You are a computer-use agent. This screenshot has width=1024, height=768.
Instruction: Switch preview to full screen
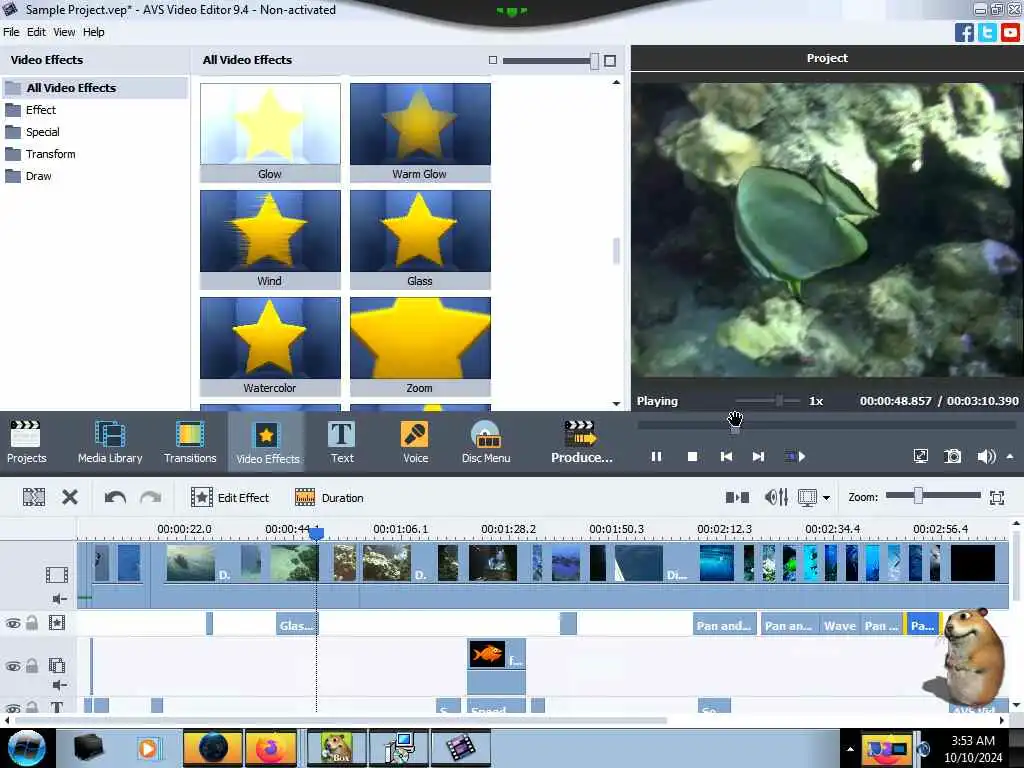click(x=920, y=456)
